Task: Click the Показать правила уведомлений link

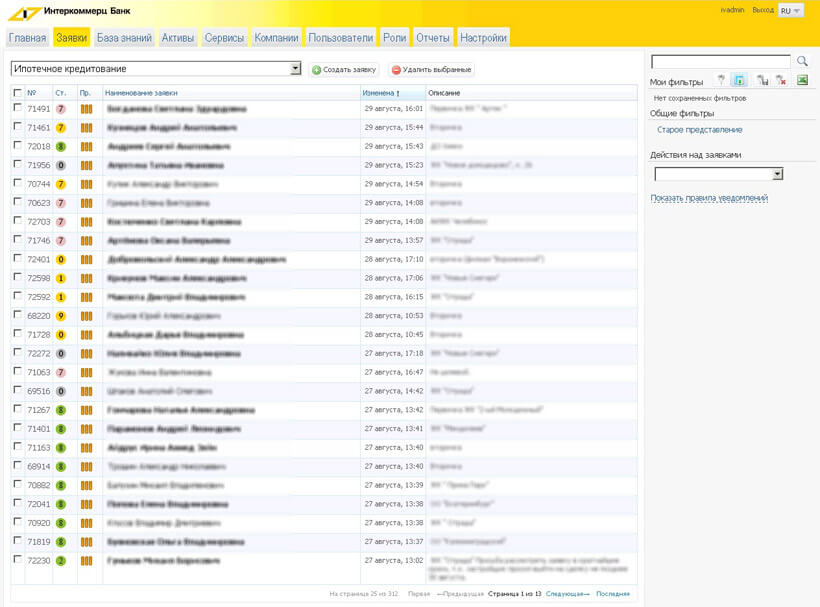Action: [x=709, y=198]
